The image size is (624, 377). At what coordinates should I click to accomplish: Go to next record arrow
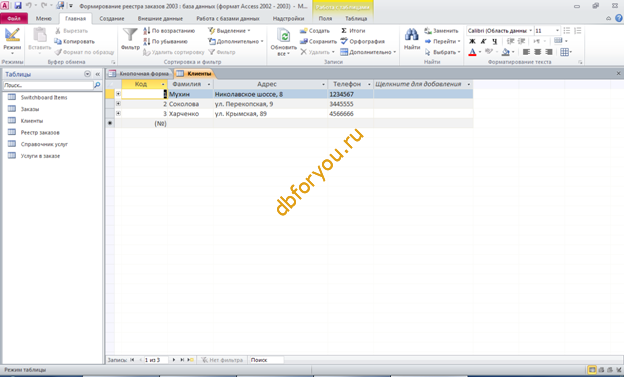coord(174,360)
